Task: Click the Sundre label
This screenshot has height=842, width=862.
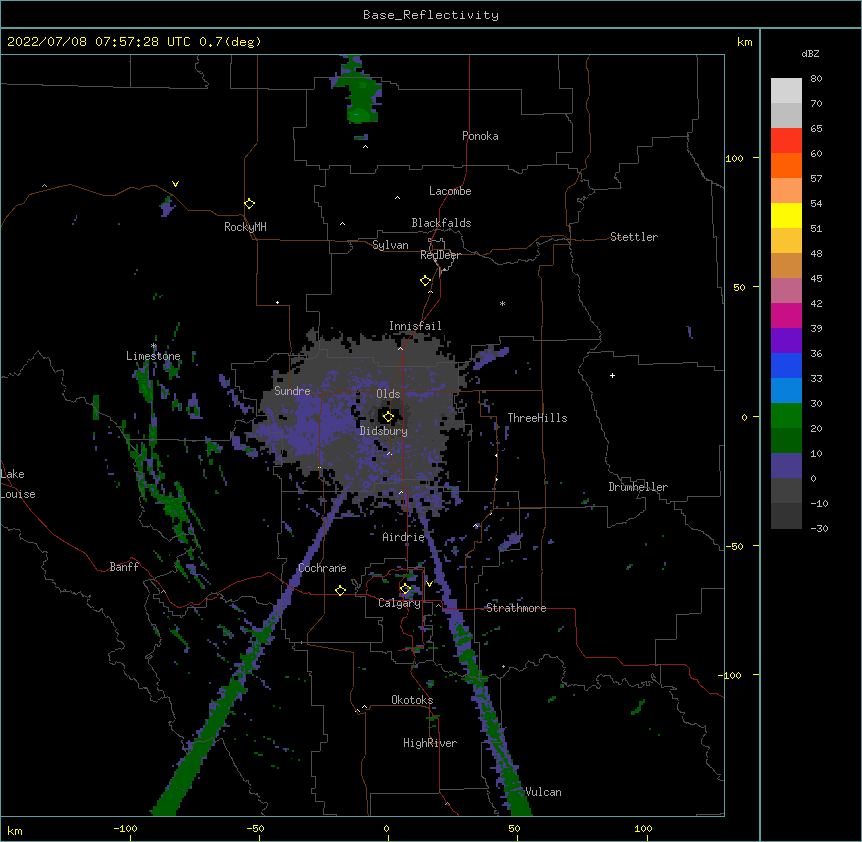Action: [292, 391]
